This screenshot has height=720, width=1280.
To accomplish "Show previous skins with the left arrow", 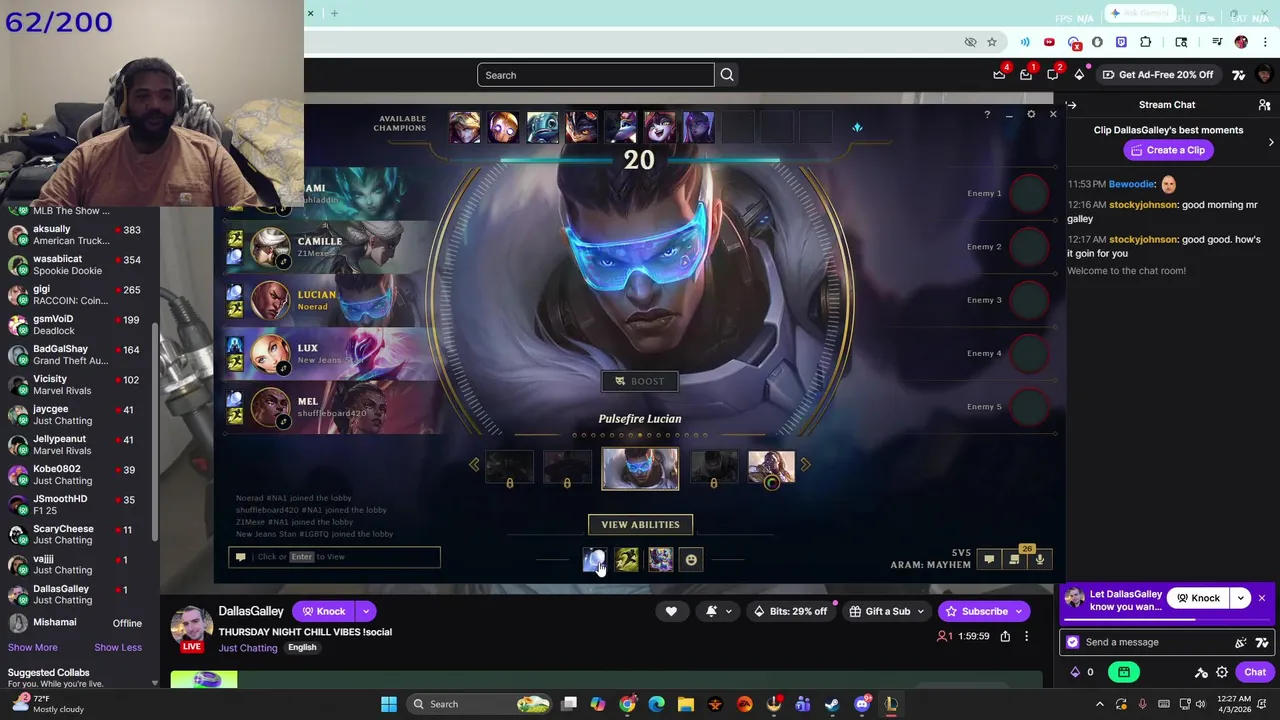I will click(474, 465).
